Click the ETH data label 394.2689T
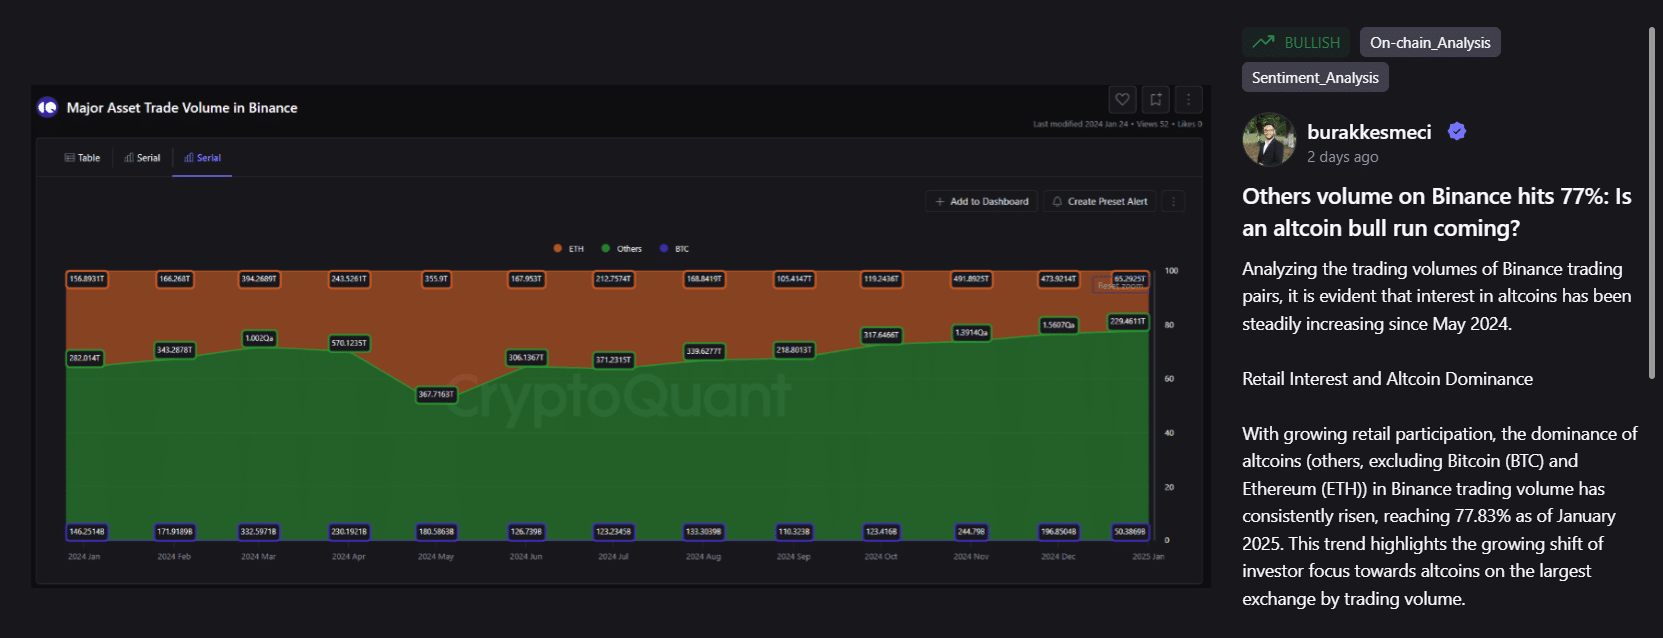Viewport: 1663px width, 638px height. (x=259, y=279)
